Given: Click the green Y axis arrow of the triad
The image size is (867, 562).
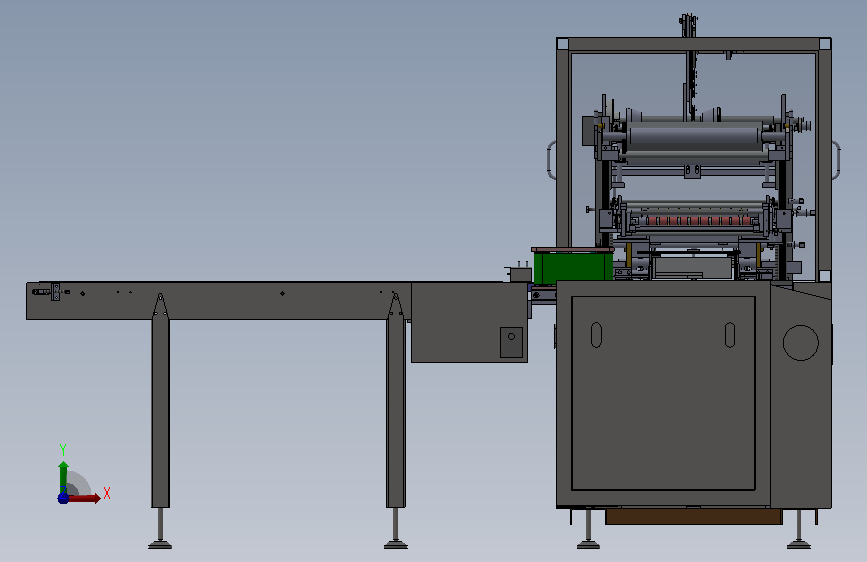Looking at the screenshot, I should (63, 476).
